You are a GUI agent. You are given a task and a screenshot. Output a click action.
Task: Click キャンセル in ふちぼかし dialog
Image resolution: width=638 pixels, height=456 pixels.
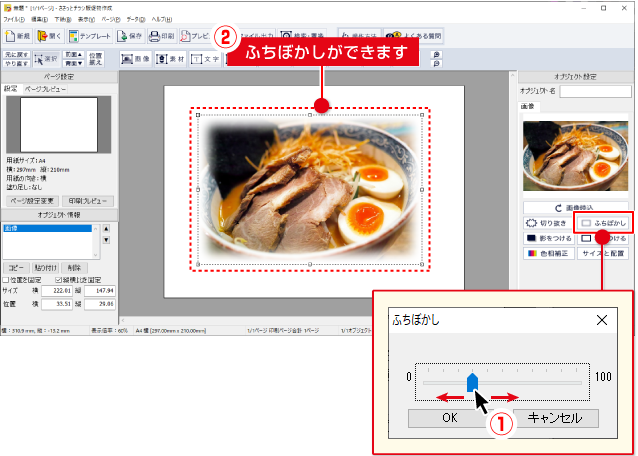point(555,418)
